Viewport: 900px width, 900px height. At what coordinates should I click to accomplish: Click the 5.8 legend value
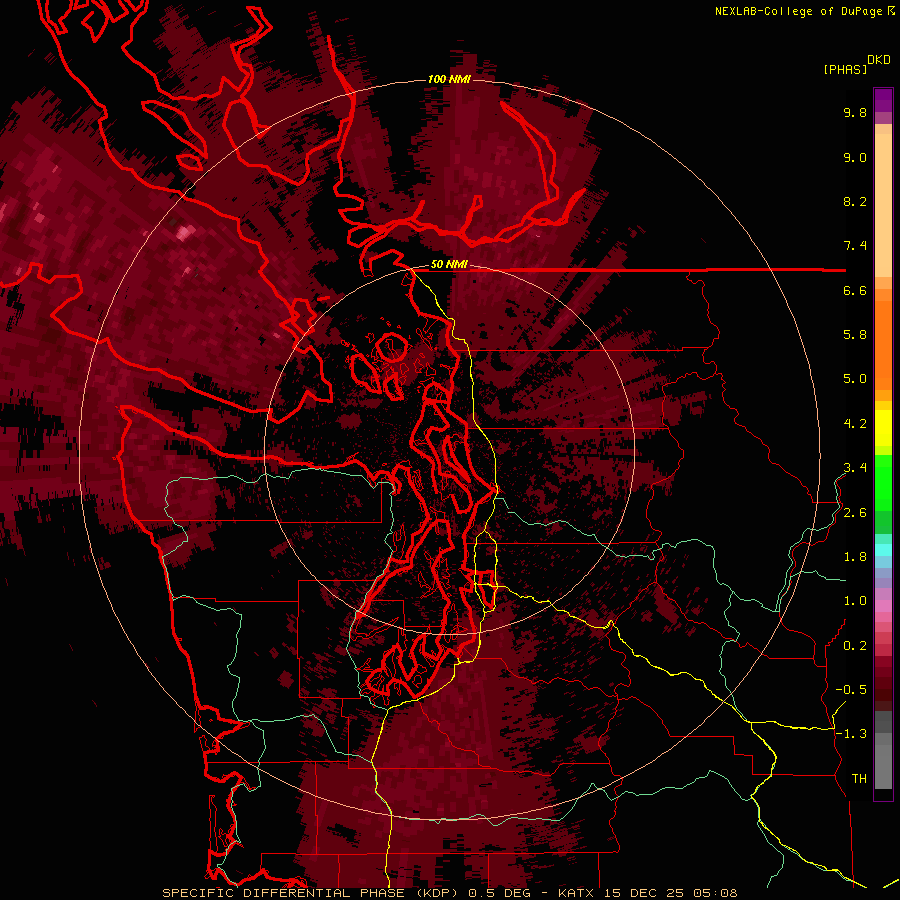(855, 335)
